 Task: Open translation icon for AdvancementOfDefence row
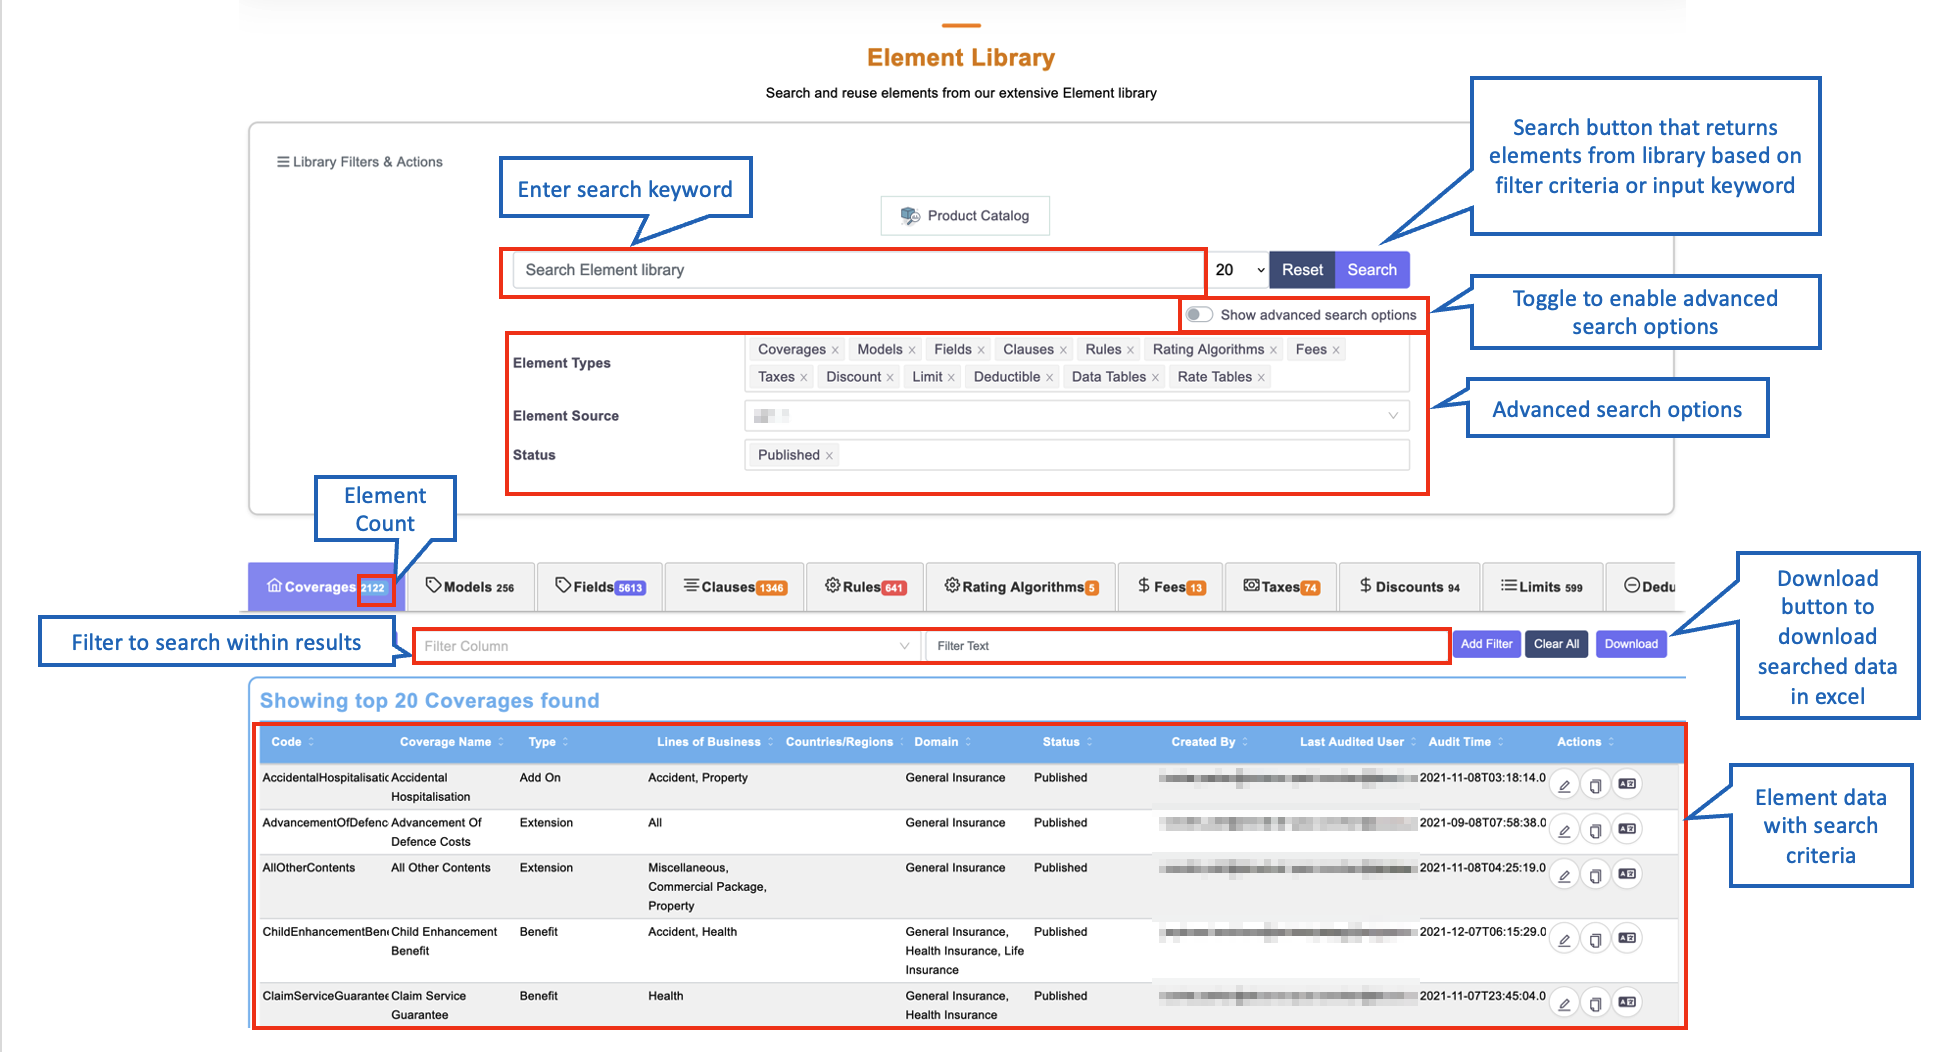coord(1627,829)
